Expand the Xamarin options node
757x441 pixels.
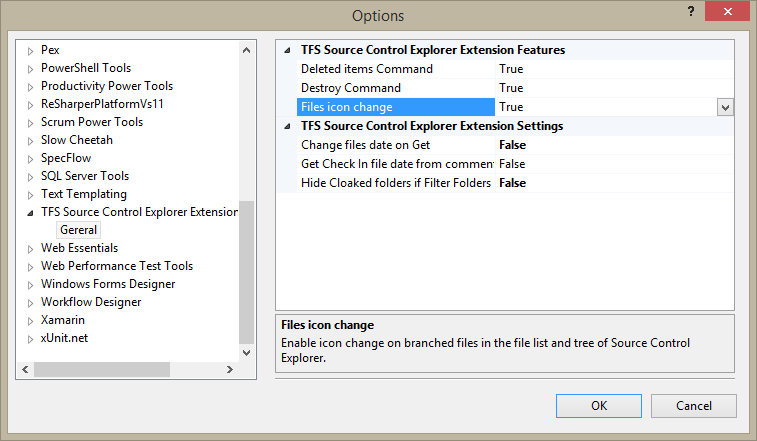point(30,320)
